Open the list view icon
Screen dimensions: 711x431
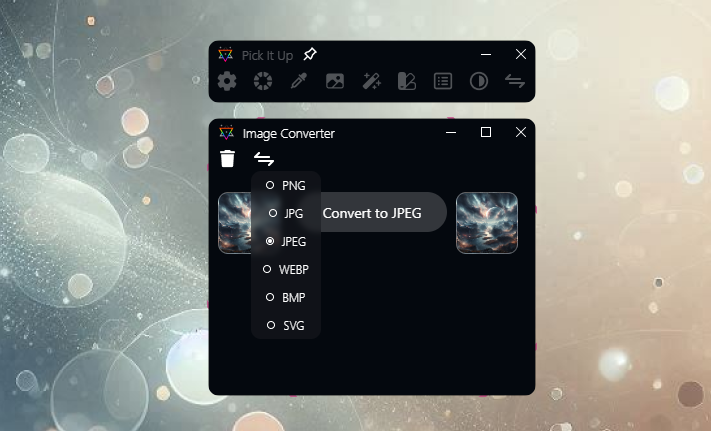pos(443,82)
